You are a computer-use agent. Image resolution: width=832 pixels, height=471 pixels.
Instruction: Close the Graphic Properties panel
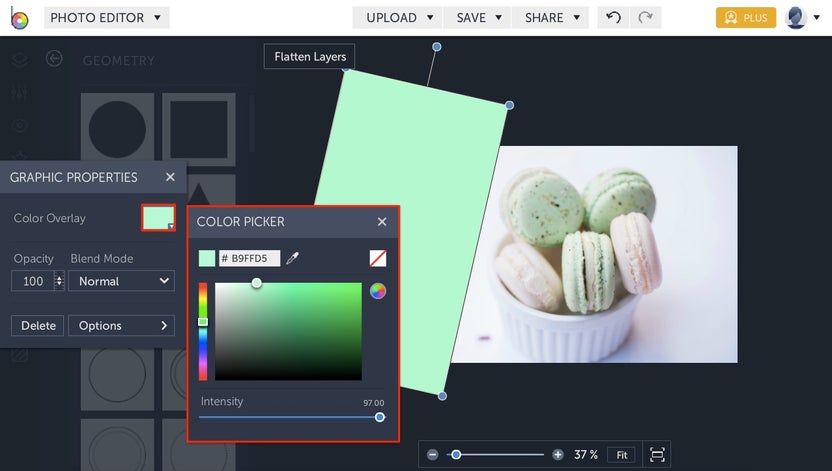coord(170,177)
